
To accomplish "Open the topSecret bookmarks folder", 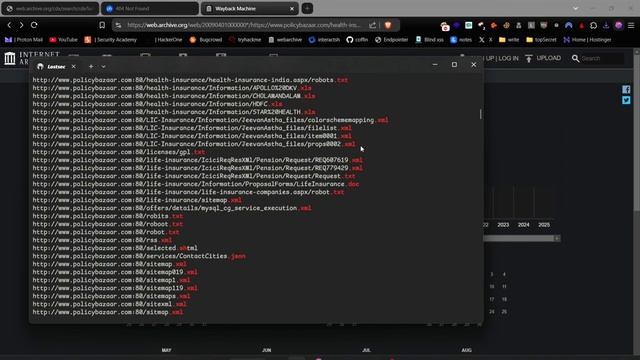I will 541,40.
